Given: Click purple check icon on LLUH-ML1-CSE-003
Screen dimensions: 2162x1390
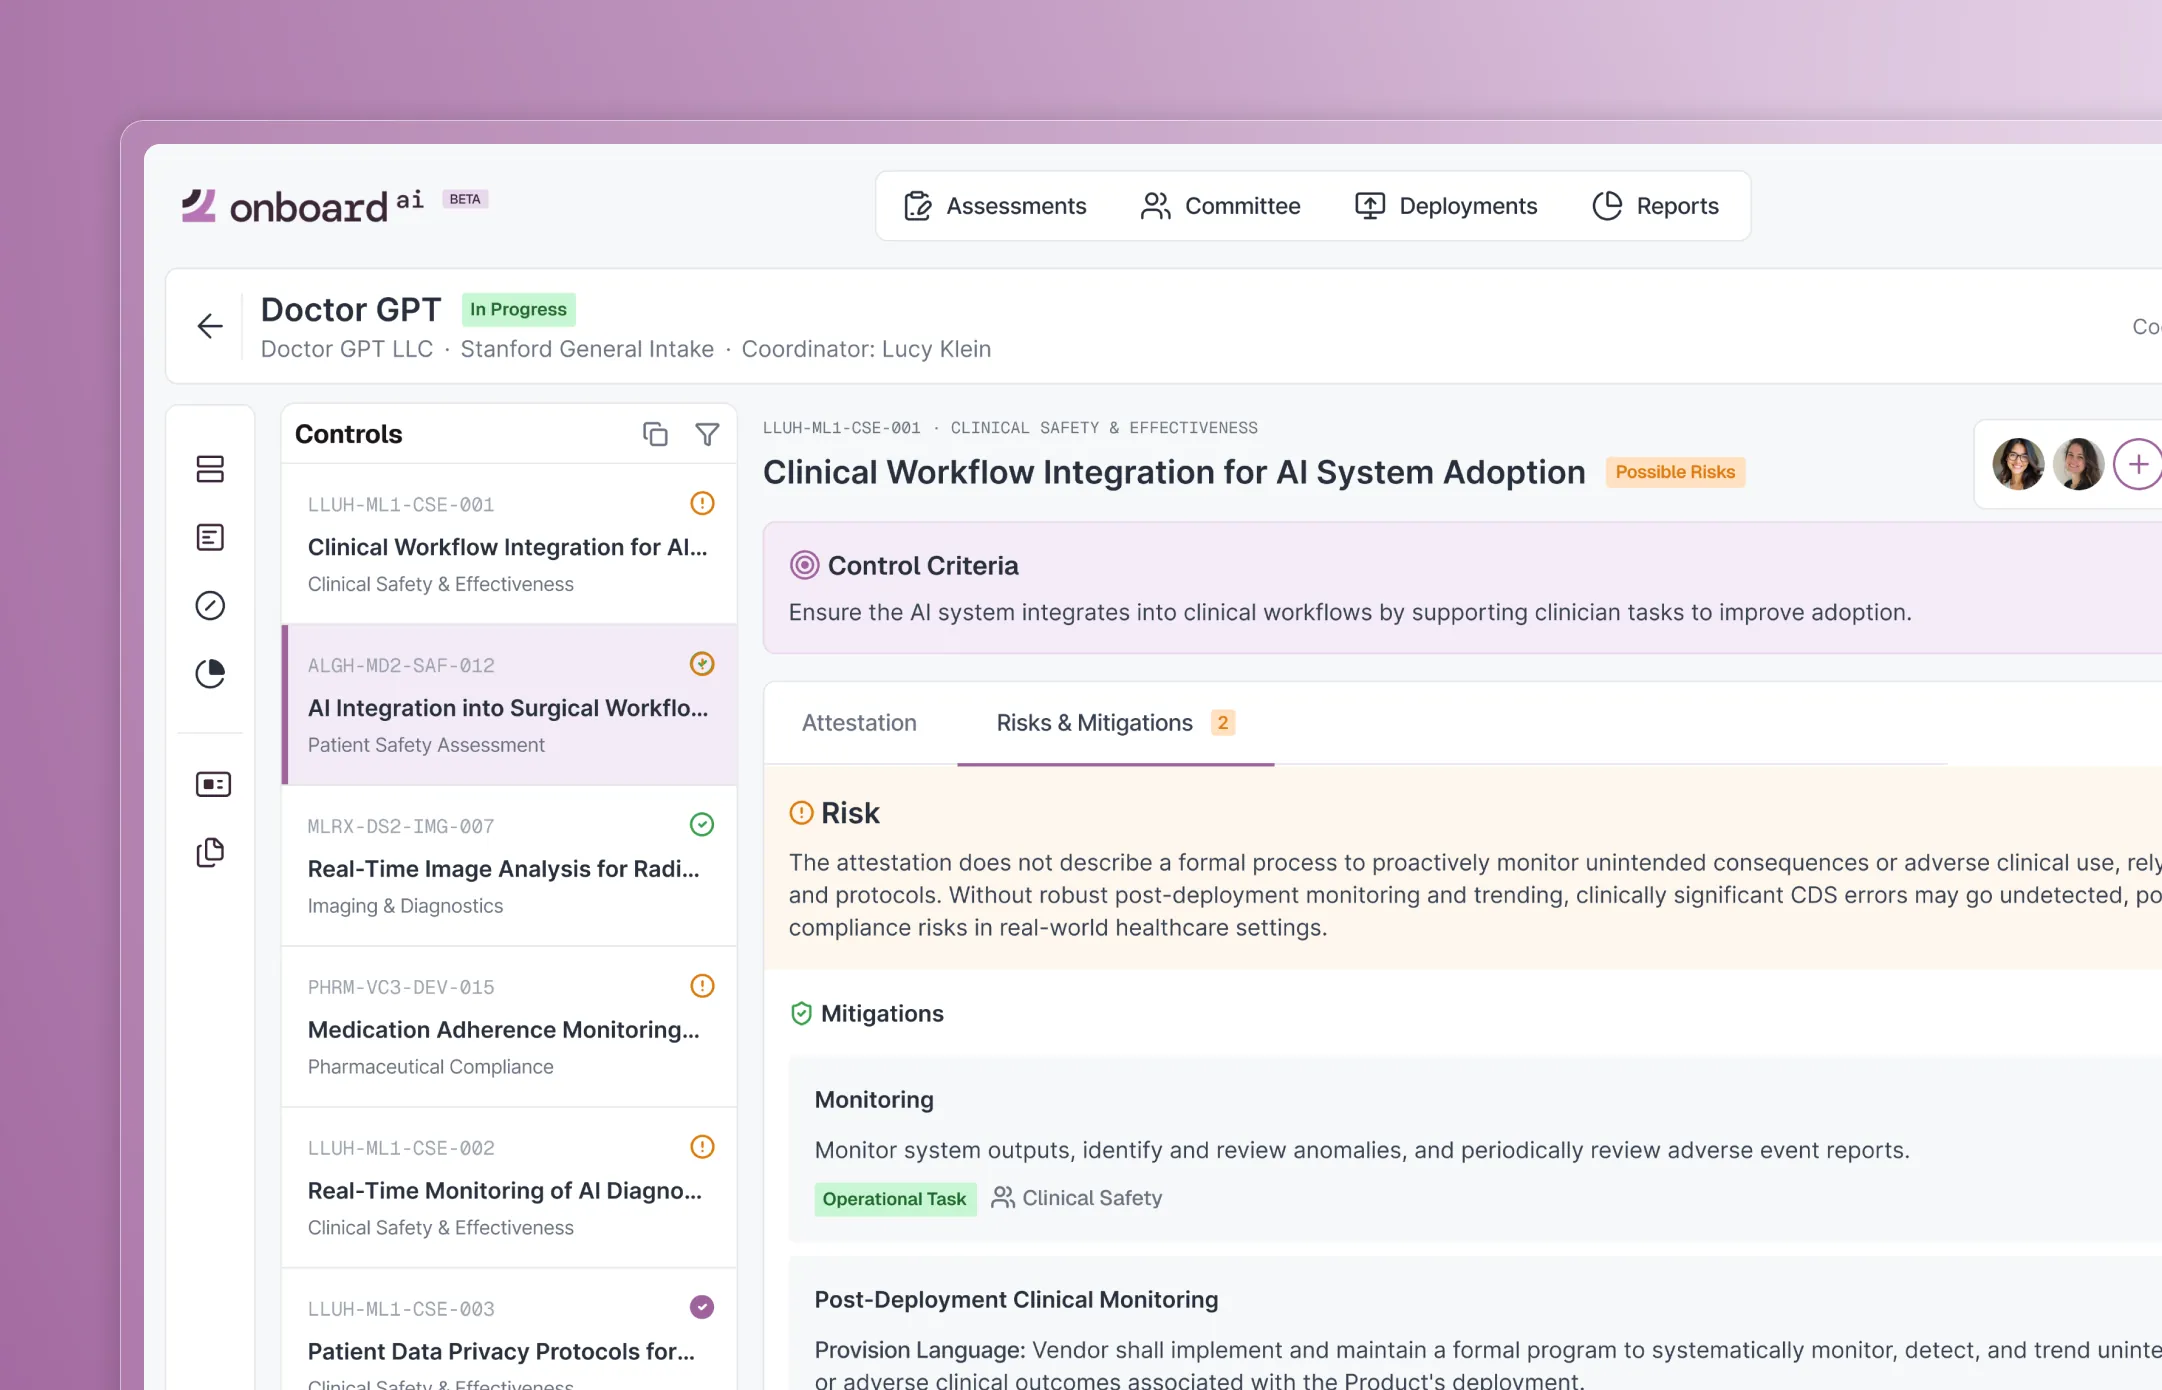Looking at the screenshot, I should pos(702,1307).
